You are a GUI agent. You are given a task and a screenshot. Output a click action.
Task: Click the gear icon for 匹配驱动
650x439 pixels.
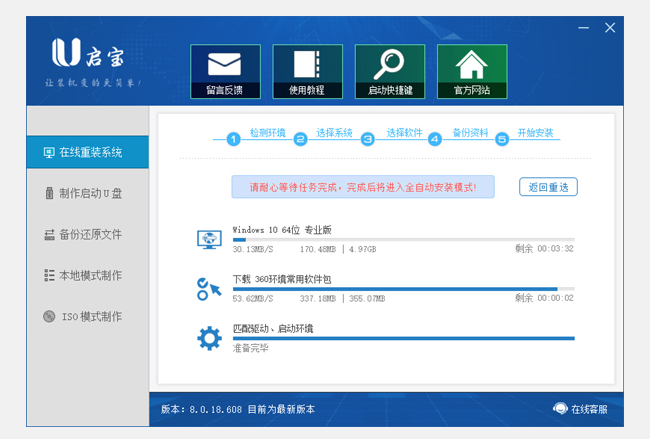209,338
